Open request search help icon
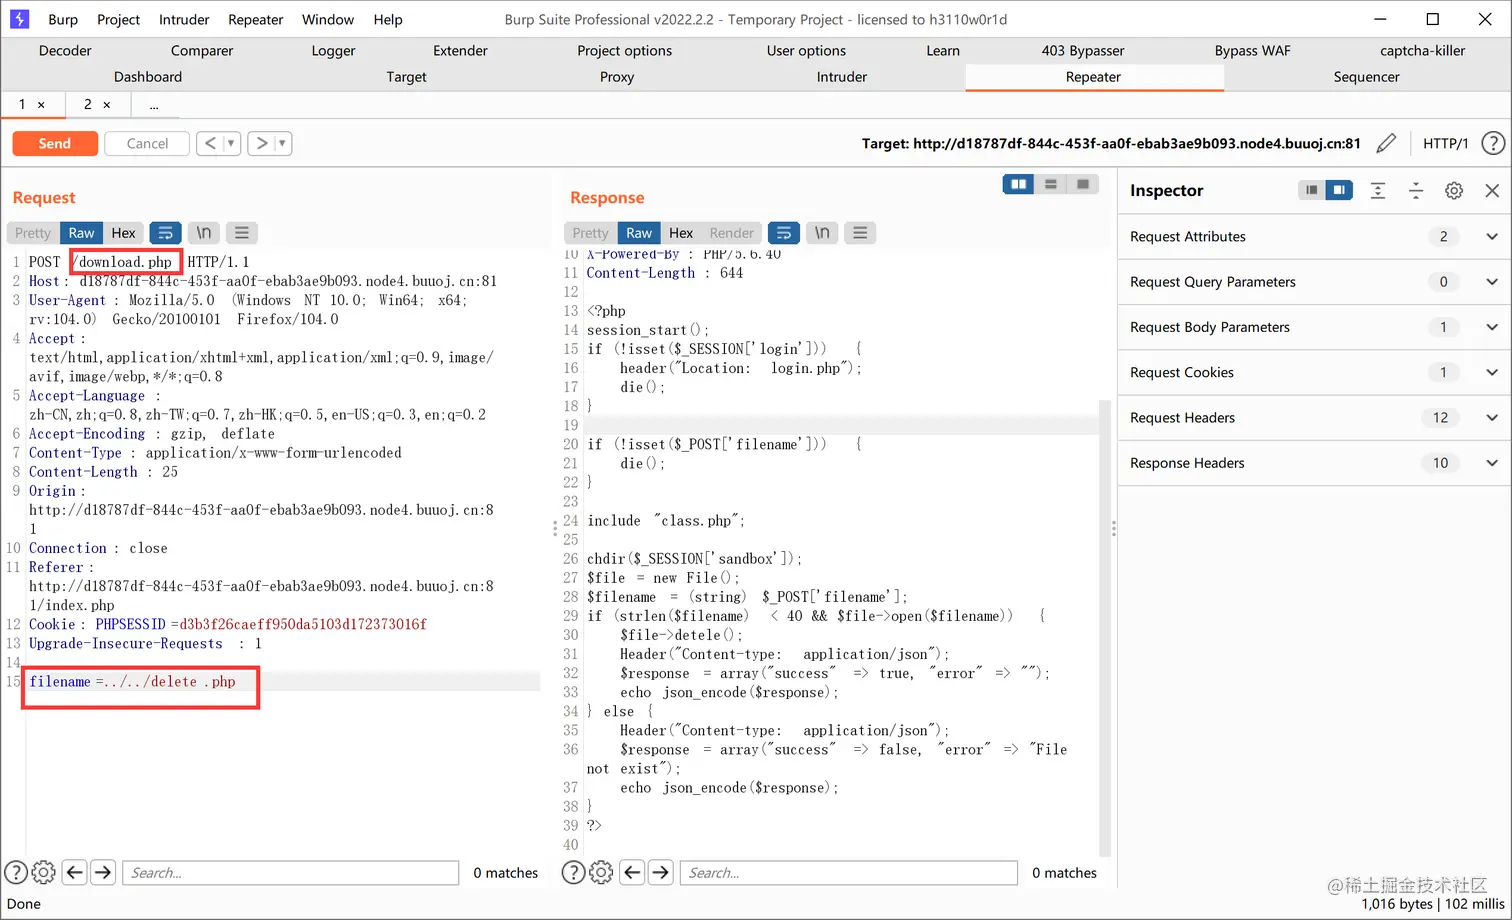1512x920 pixels. pyautogui.click(x=16, y=872)
